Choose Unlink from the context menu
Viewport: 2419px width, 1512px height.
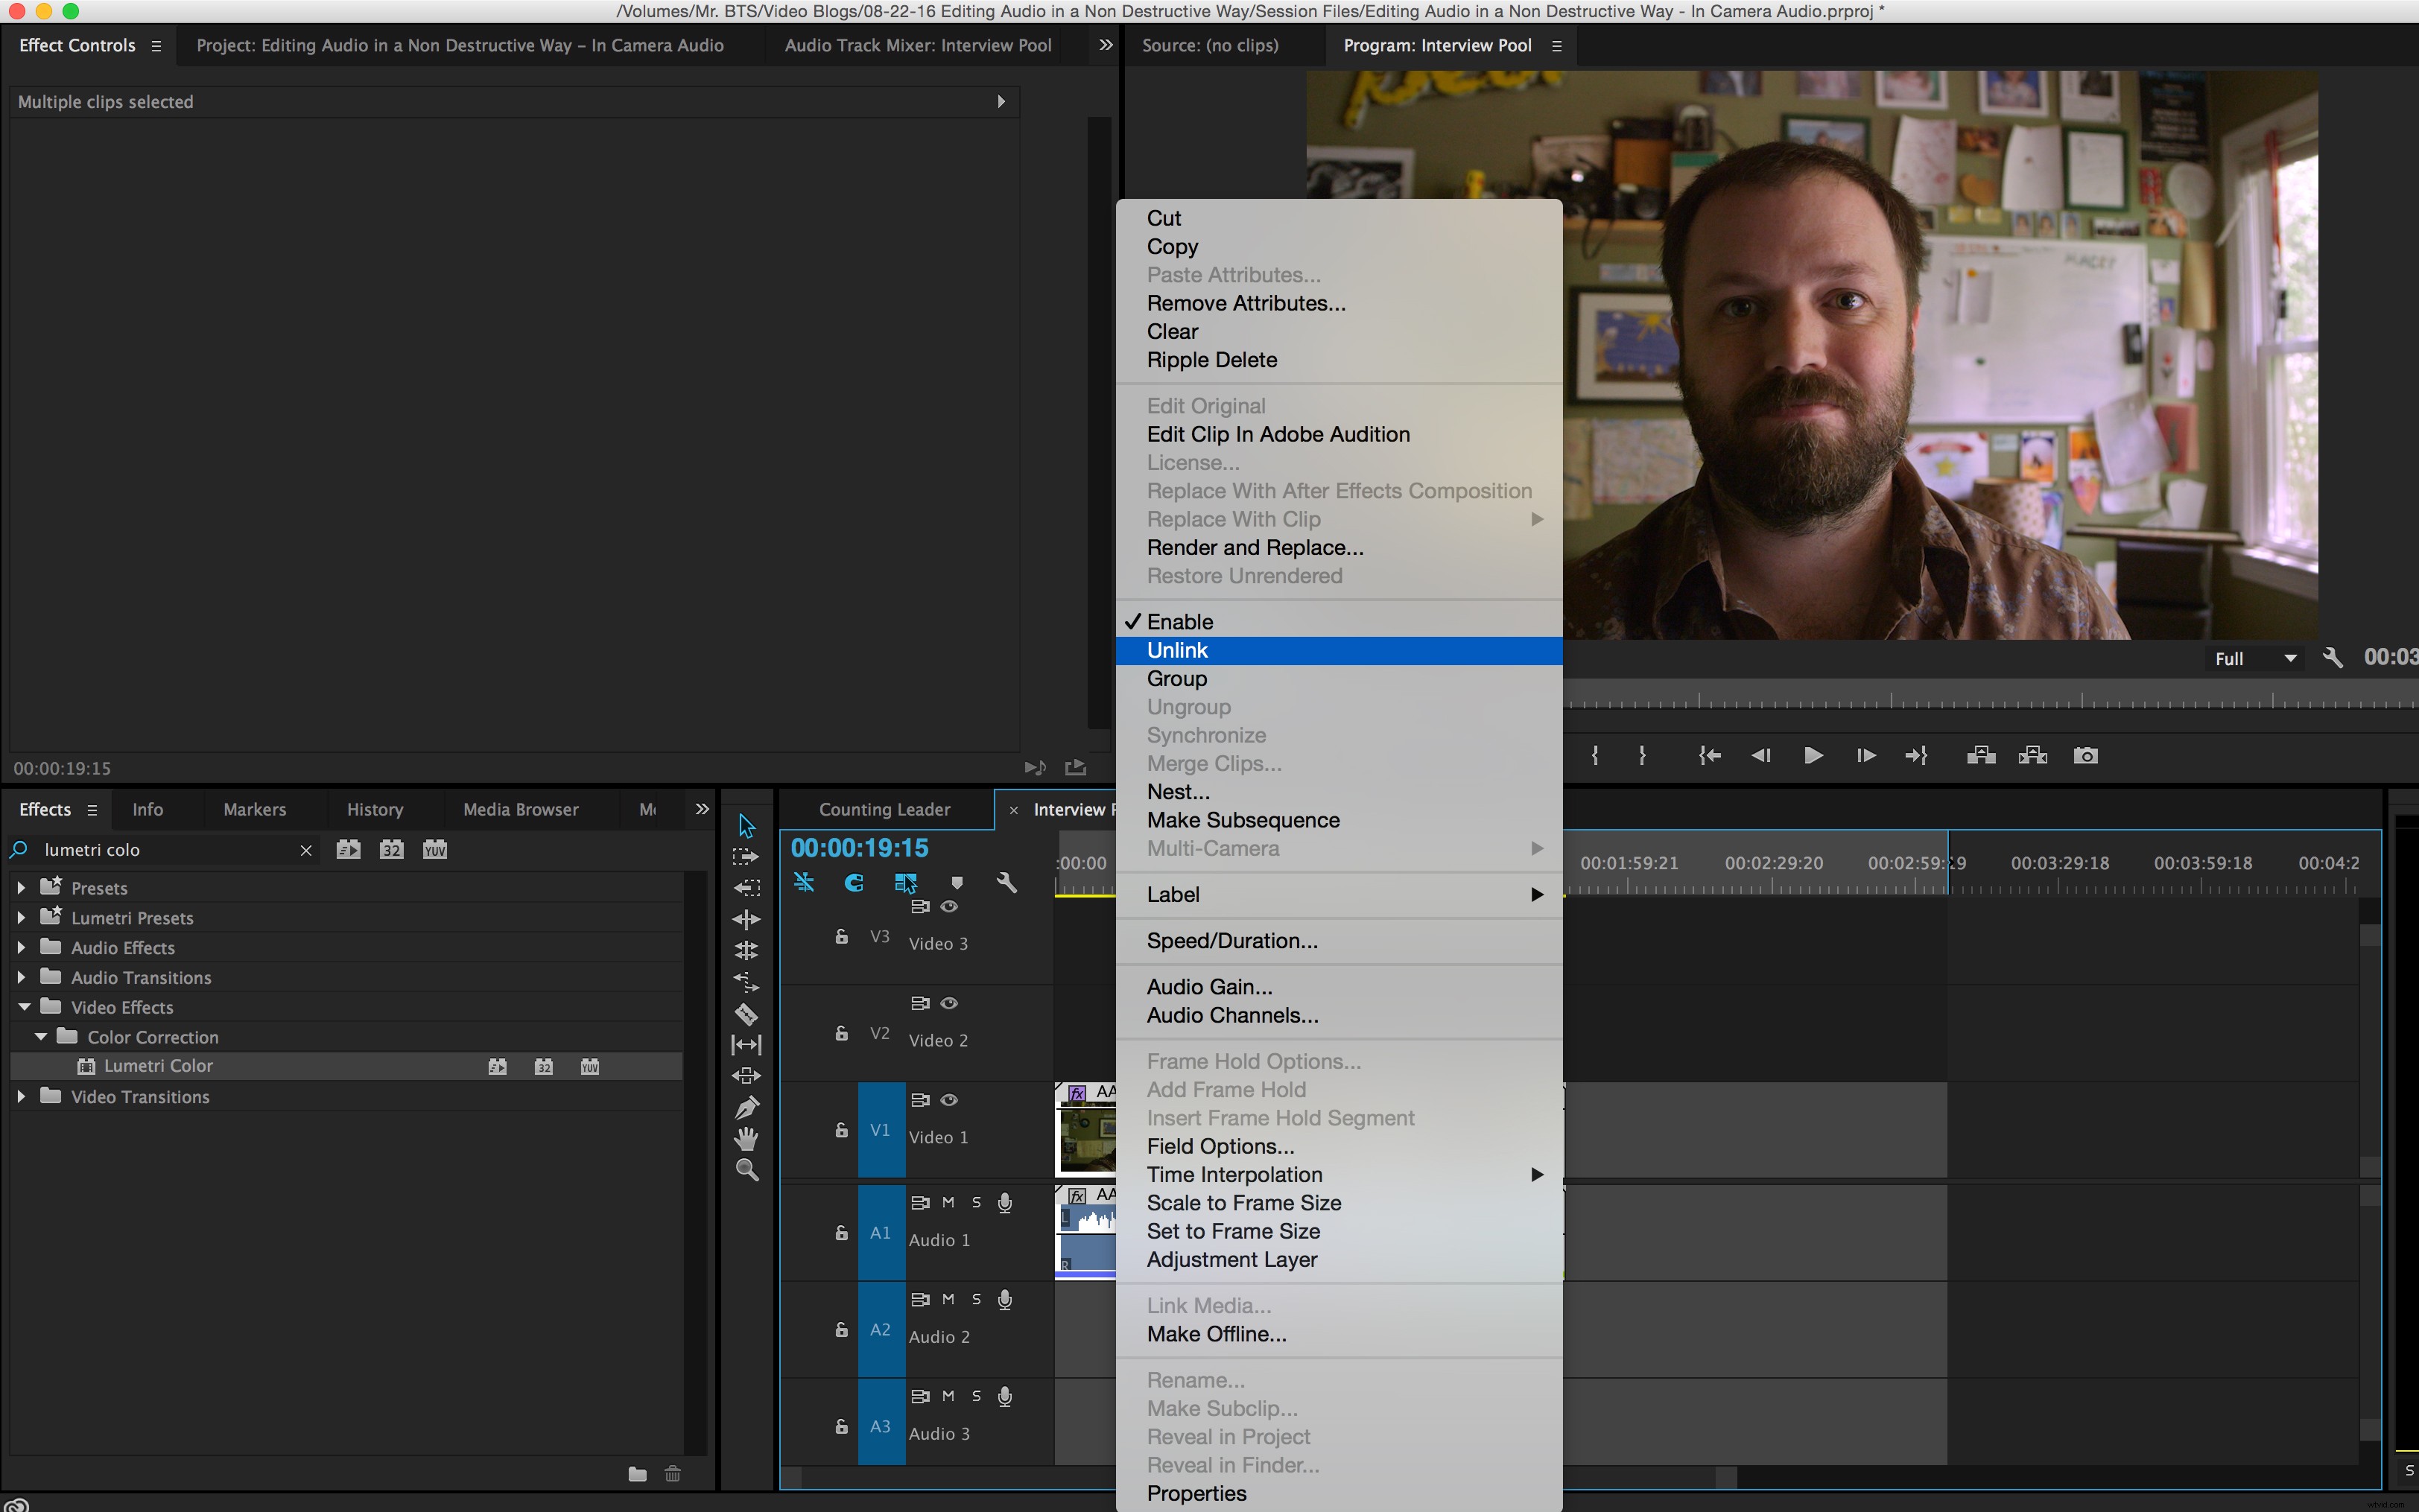click(x=1178, y=650)
